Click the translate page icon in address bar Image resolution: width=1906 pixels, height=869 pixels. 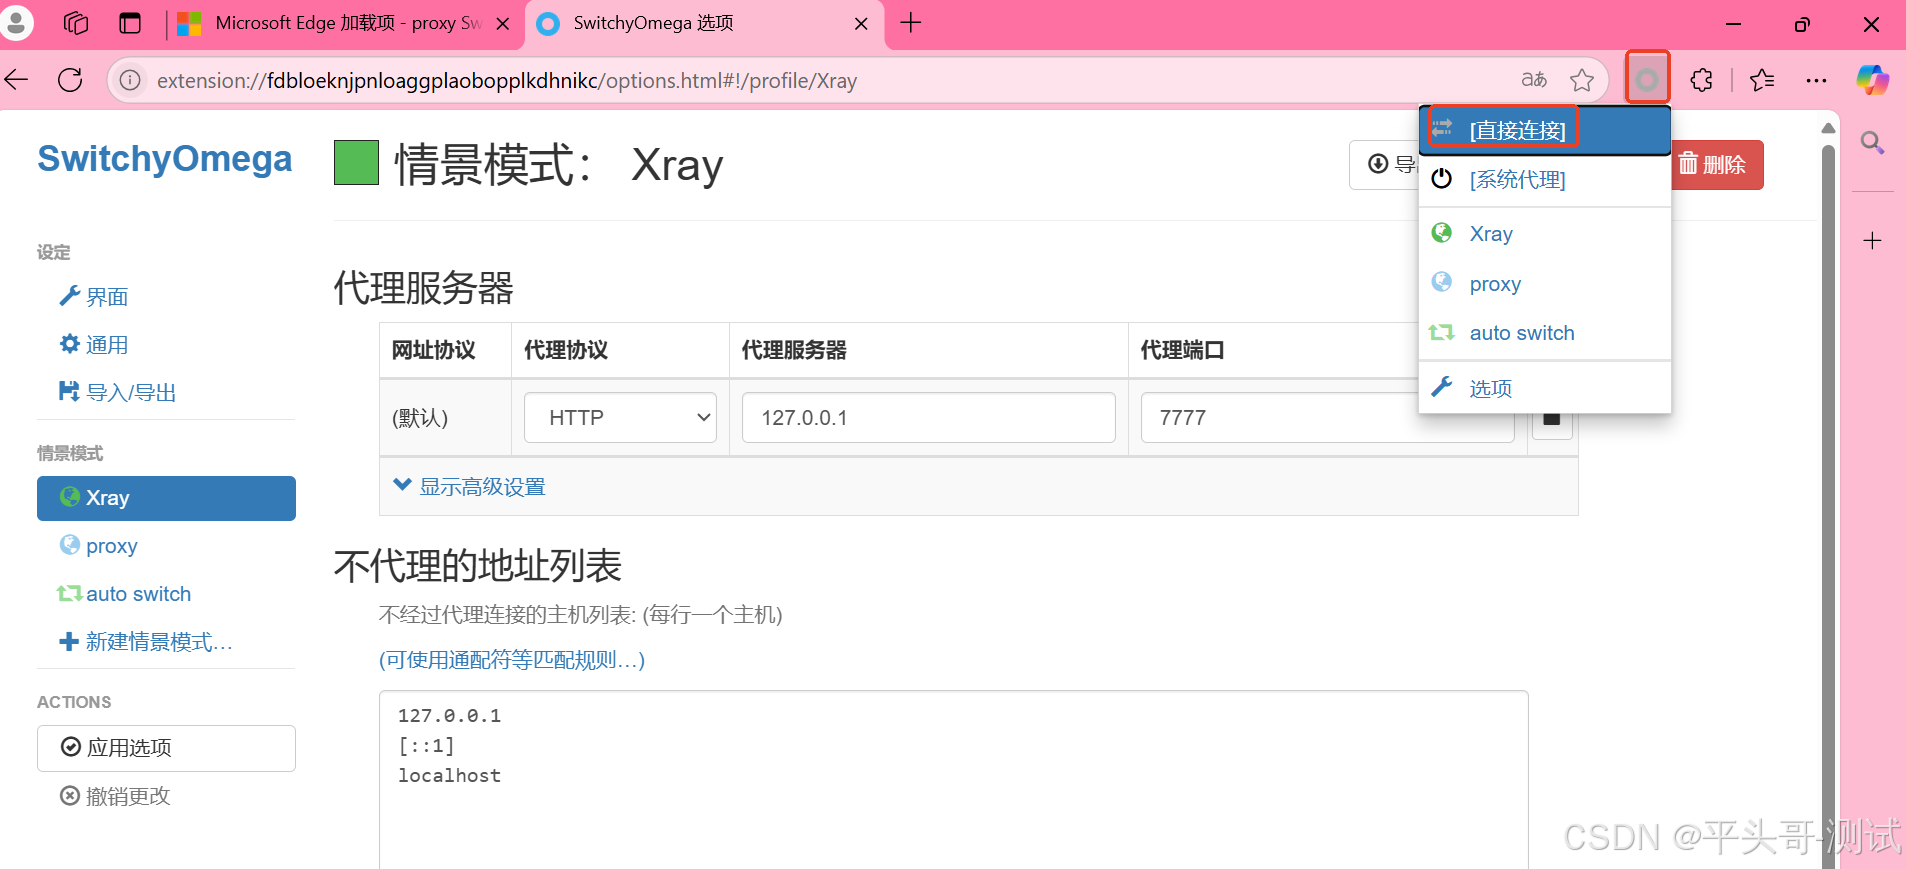[1534, 80]
